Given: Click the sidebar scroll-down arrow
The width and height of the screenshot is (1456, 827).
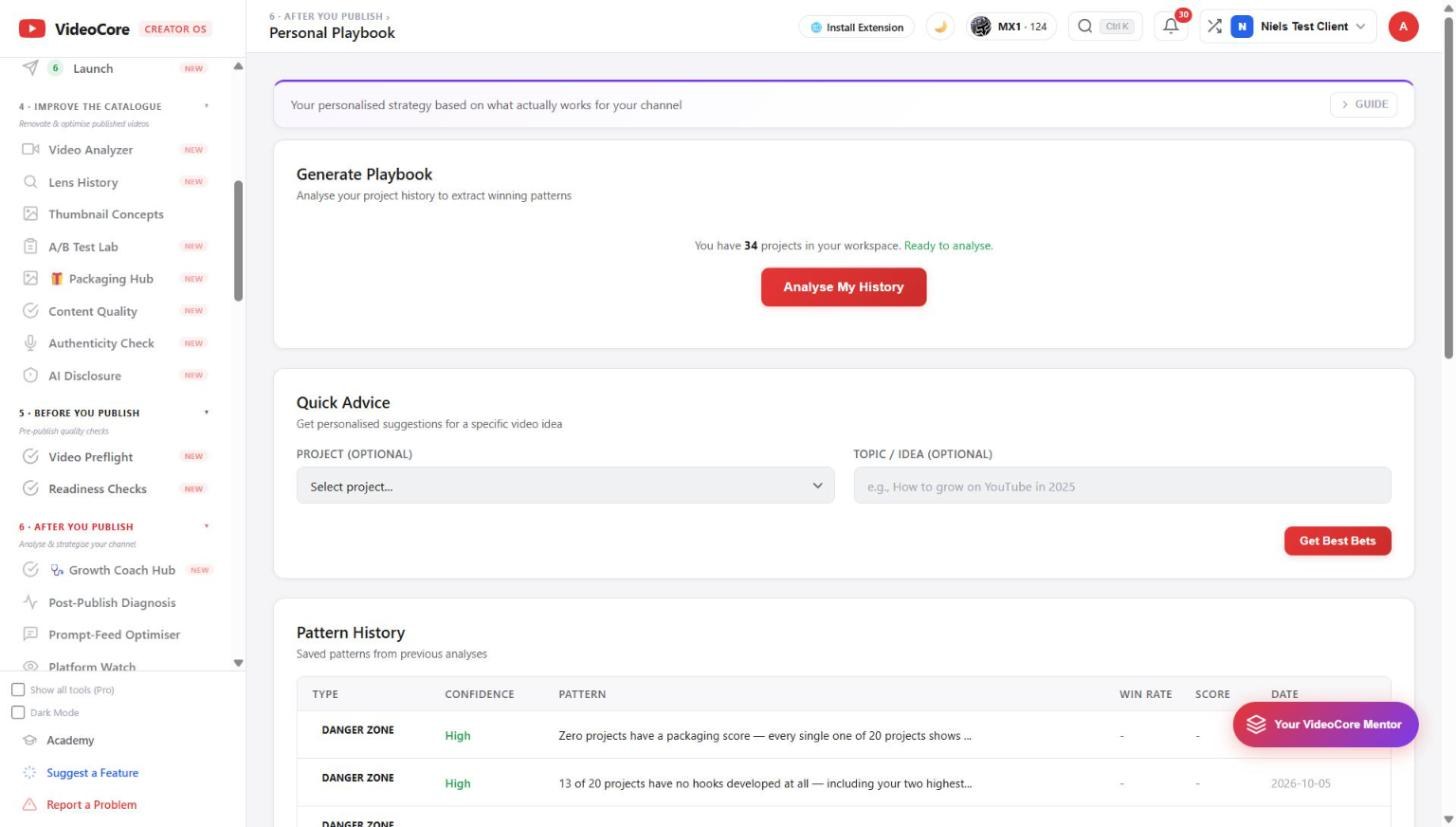Looking at the screenshot, I should pyautogui.click(x=238, y=663).
